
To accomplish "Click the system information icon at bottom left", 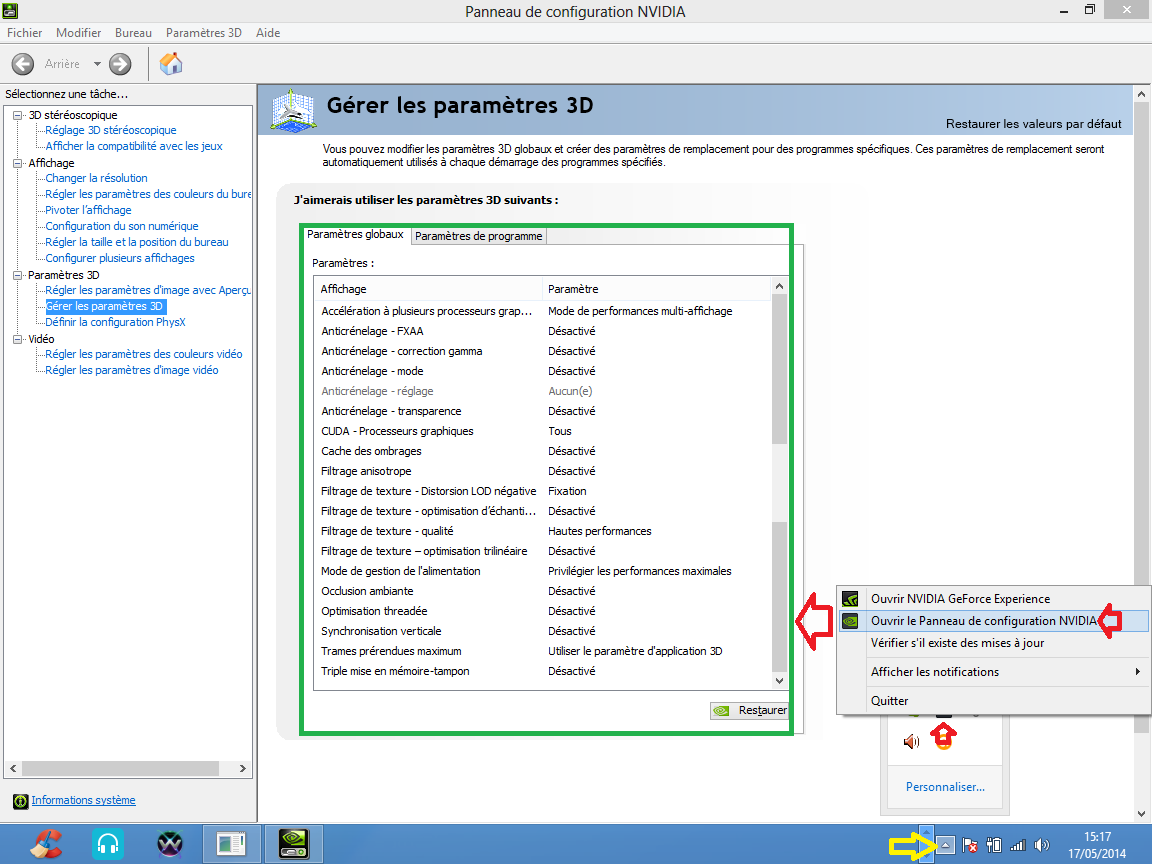I will 21,801.
